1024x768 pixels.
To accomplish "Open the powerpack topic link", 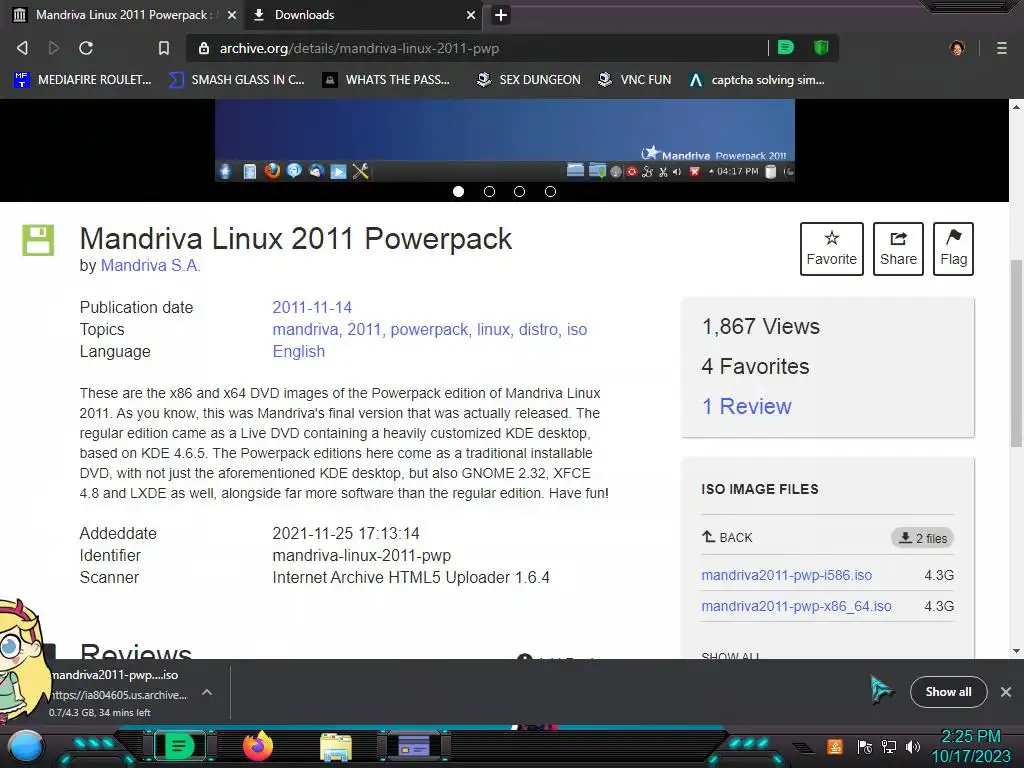I will 429,329.
